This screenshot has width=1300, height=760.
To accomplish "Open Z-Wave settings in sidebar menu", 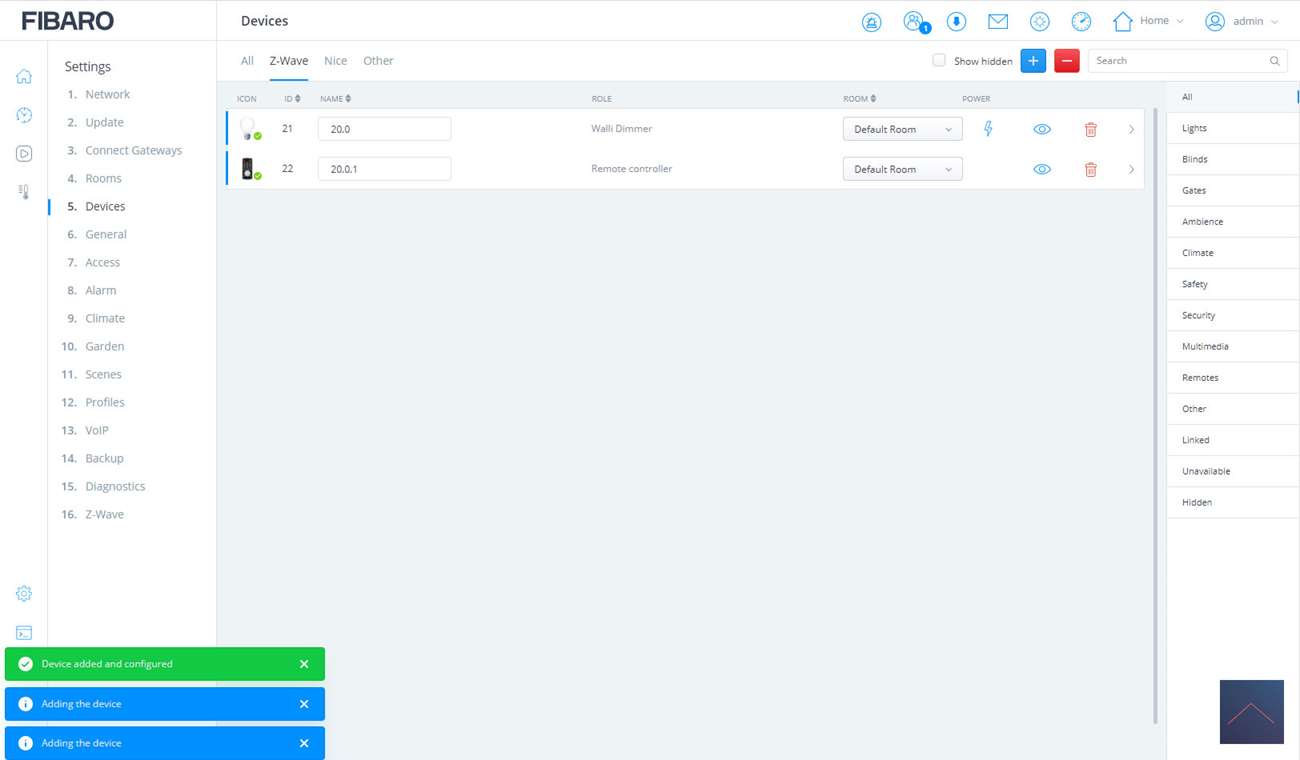I will pos(104,514).
